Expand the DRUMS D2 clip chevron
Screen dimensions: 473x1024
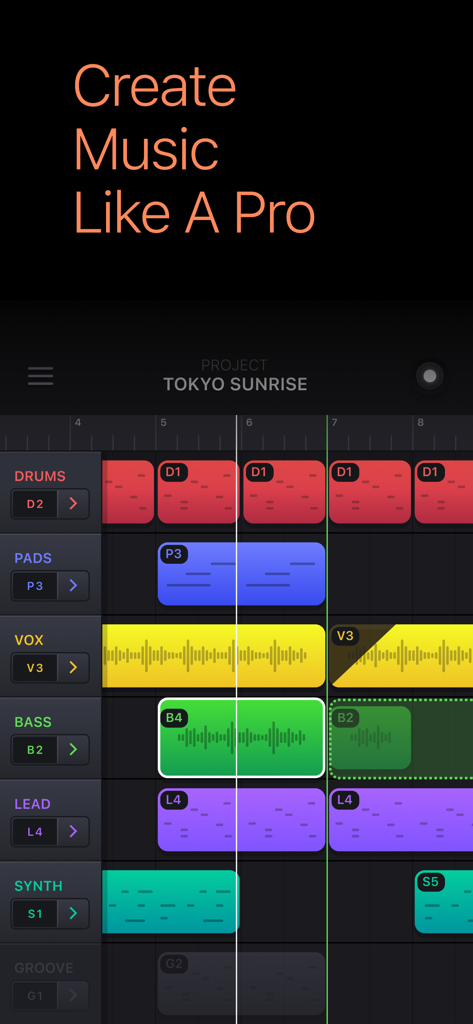click(x=73, y=504)
